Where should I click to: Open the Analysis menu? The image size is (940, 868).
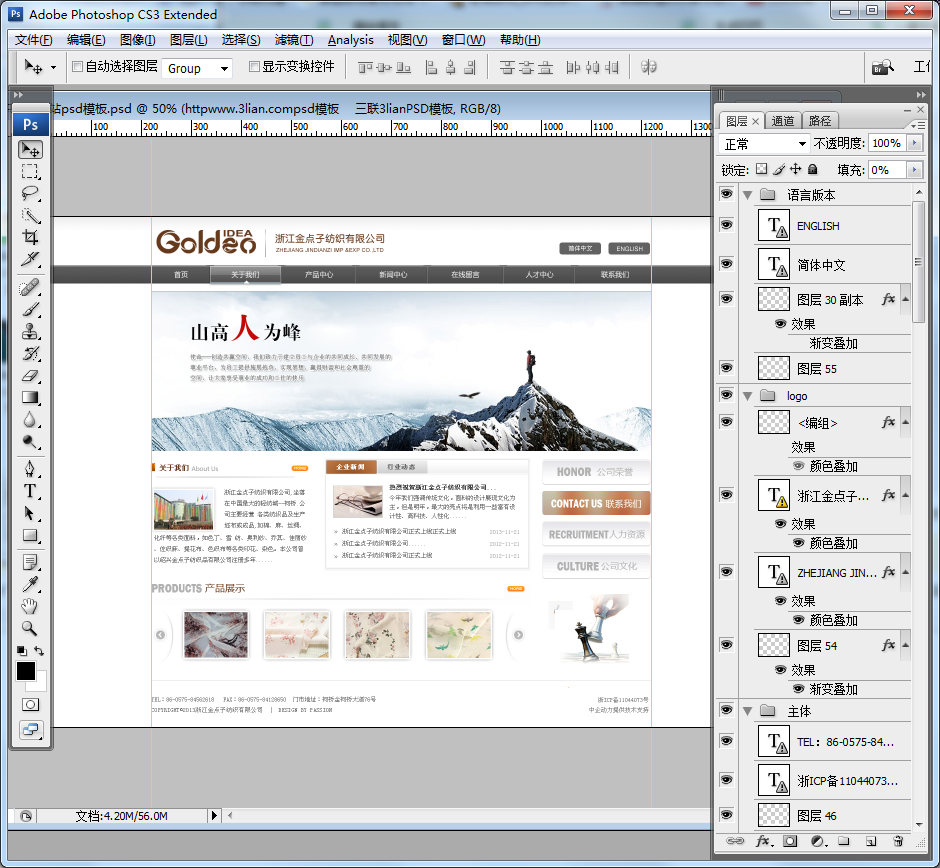(x=351, y=40)
